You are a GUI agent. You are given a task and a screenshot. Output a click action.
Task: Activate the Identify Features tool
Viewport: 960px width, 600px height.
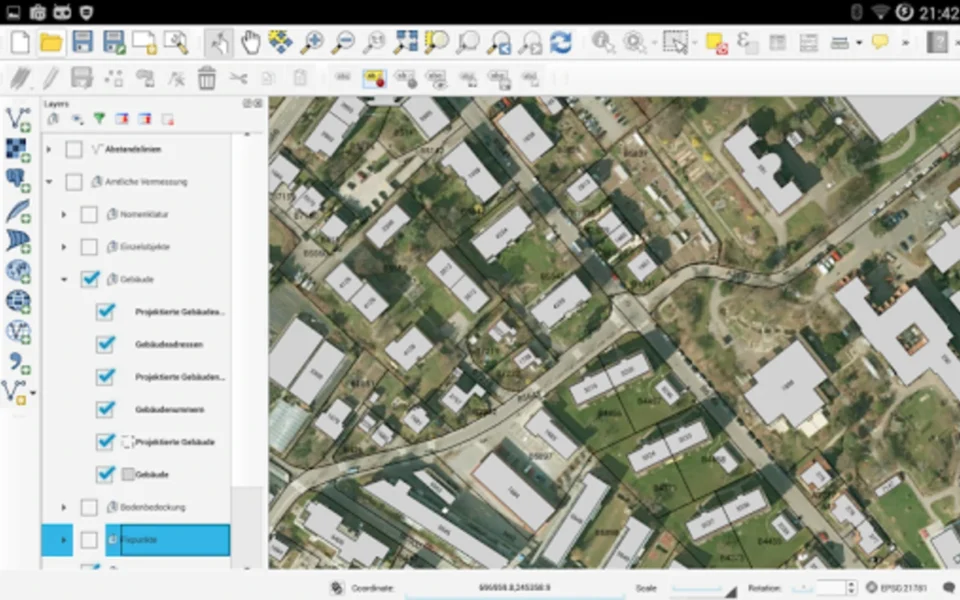pyautogui.click(x=603, y=42)
